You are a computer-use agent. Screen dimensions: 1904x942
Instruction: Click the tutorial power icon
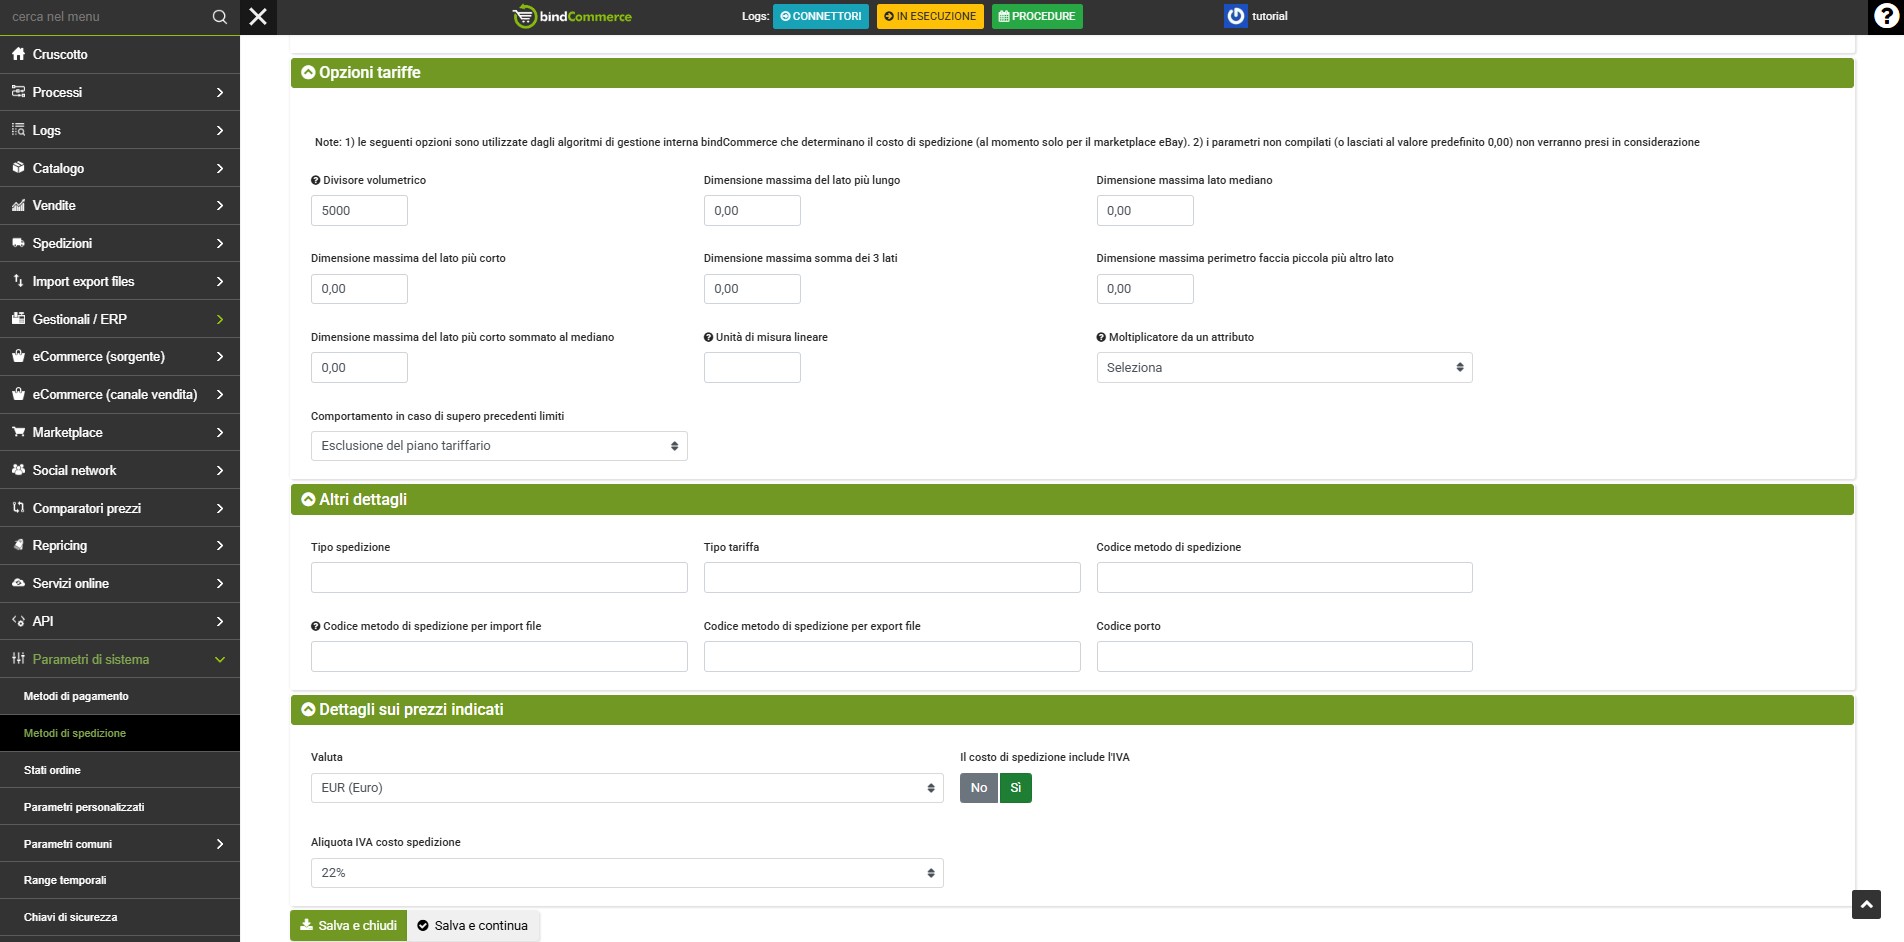pyautogui.click(x=1236, y=16)
